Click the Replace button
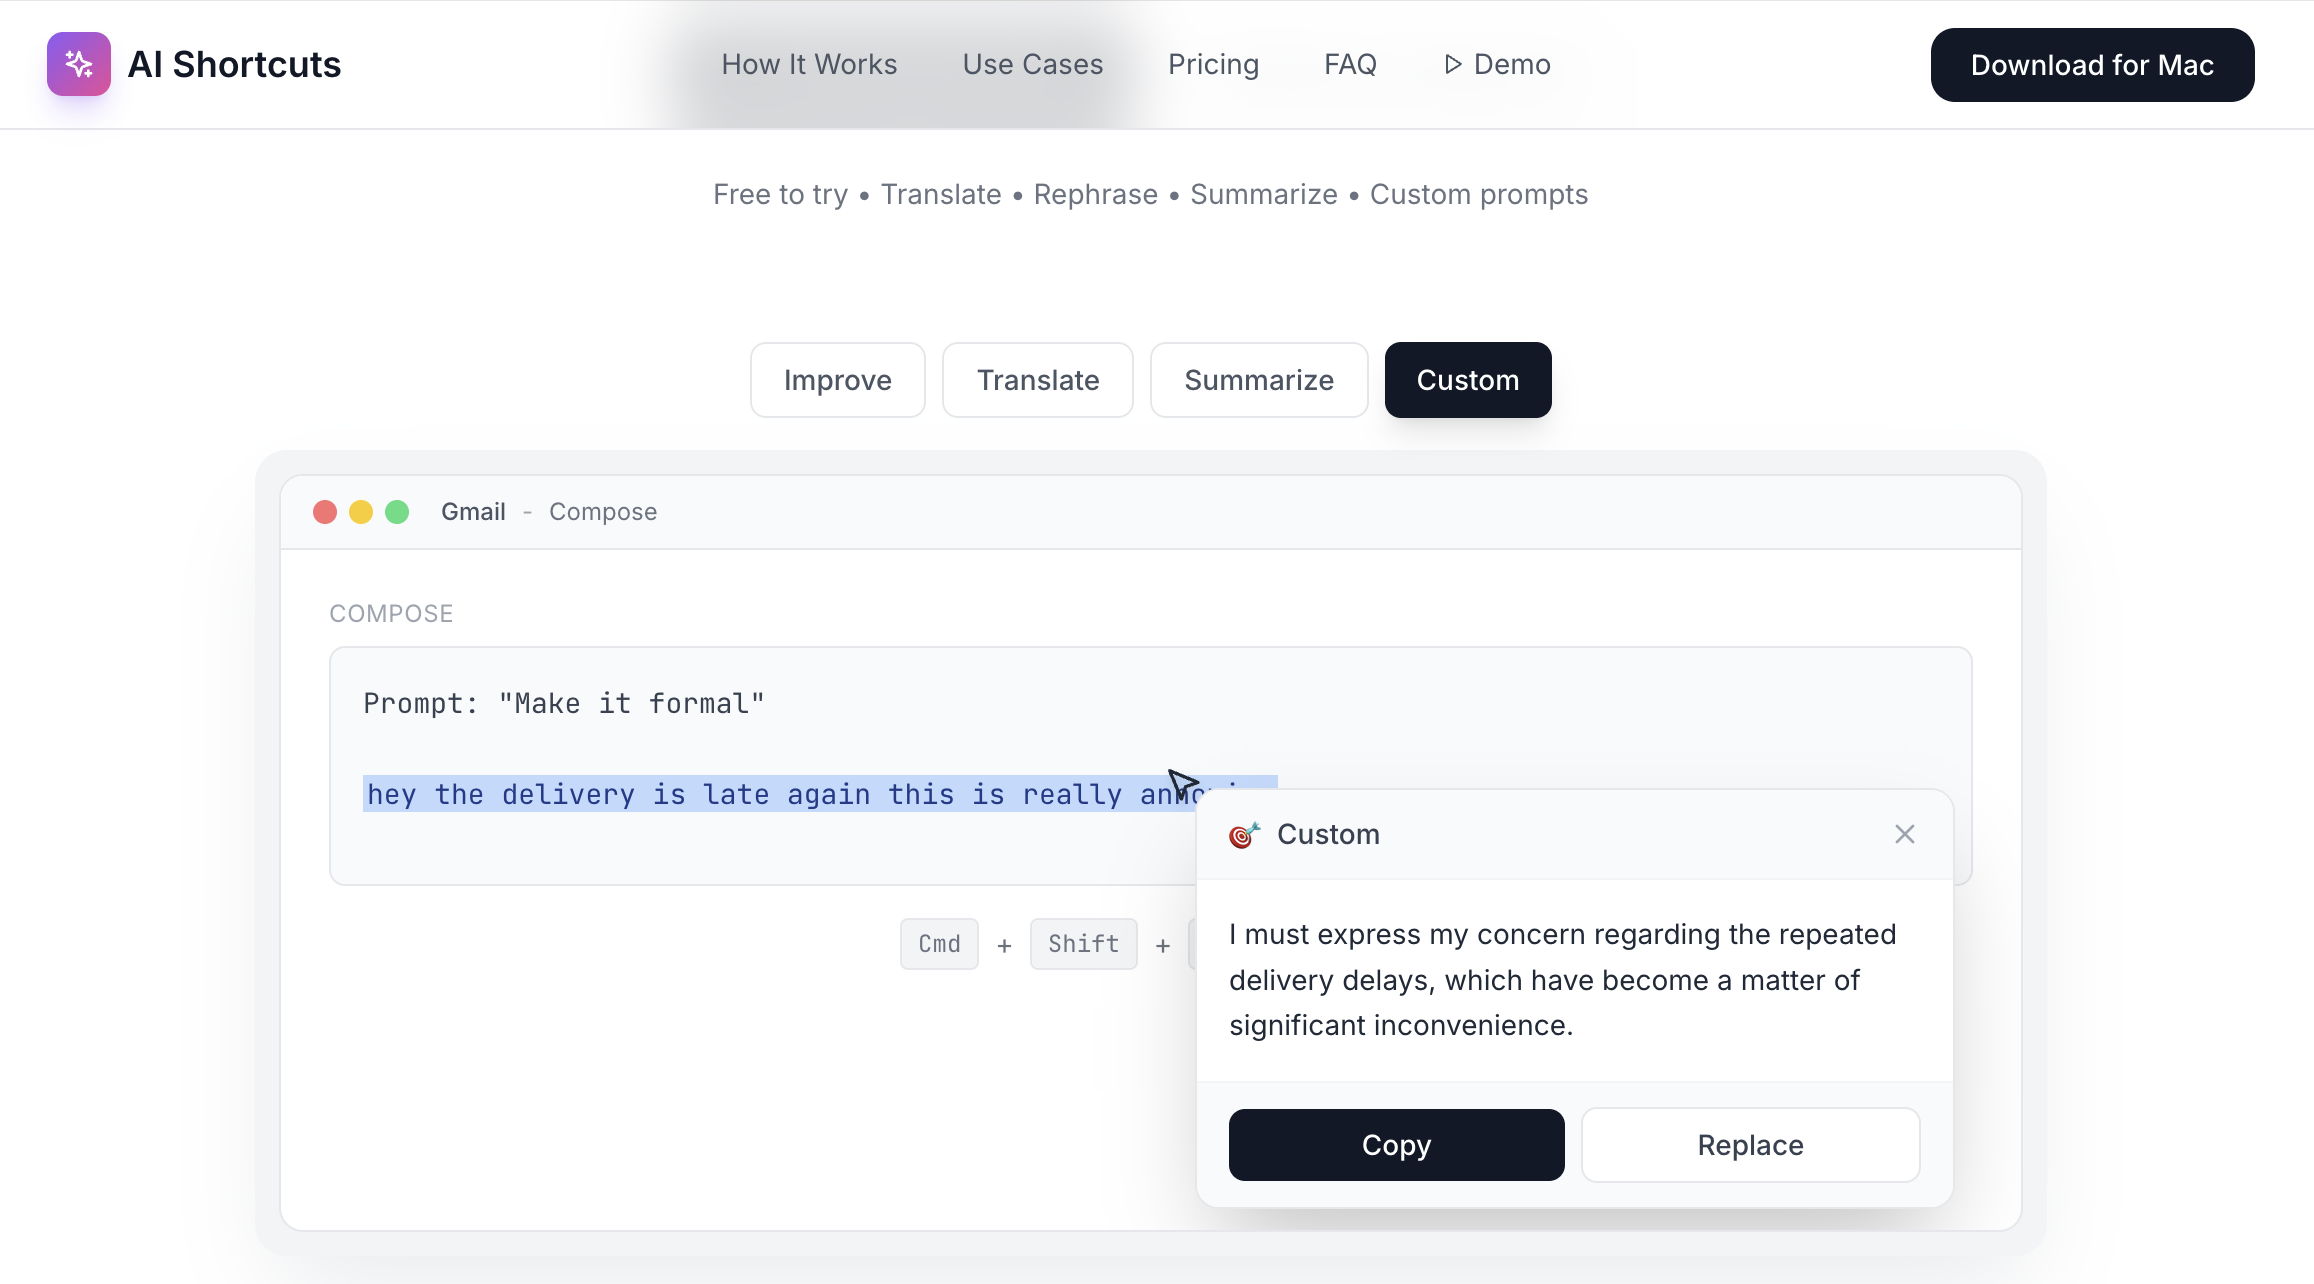Screen dimensions: 2314x1284 pyautogui.click(x=1749, y=1144)
